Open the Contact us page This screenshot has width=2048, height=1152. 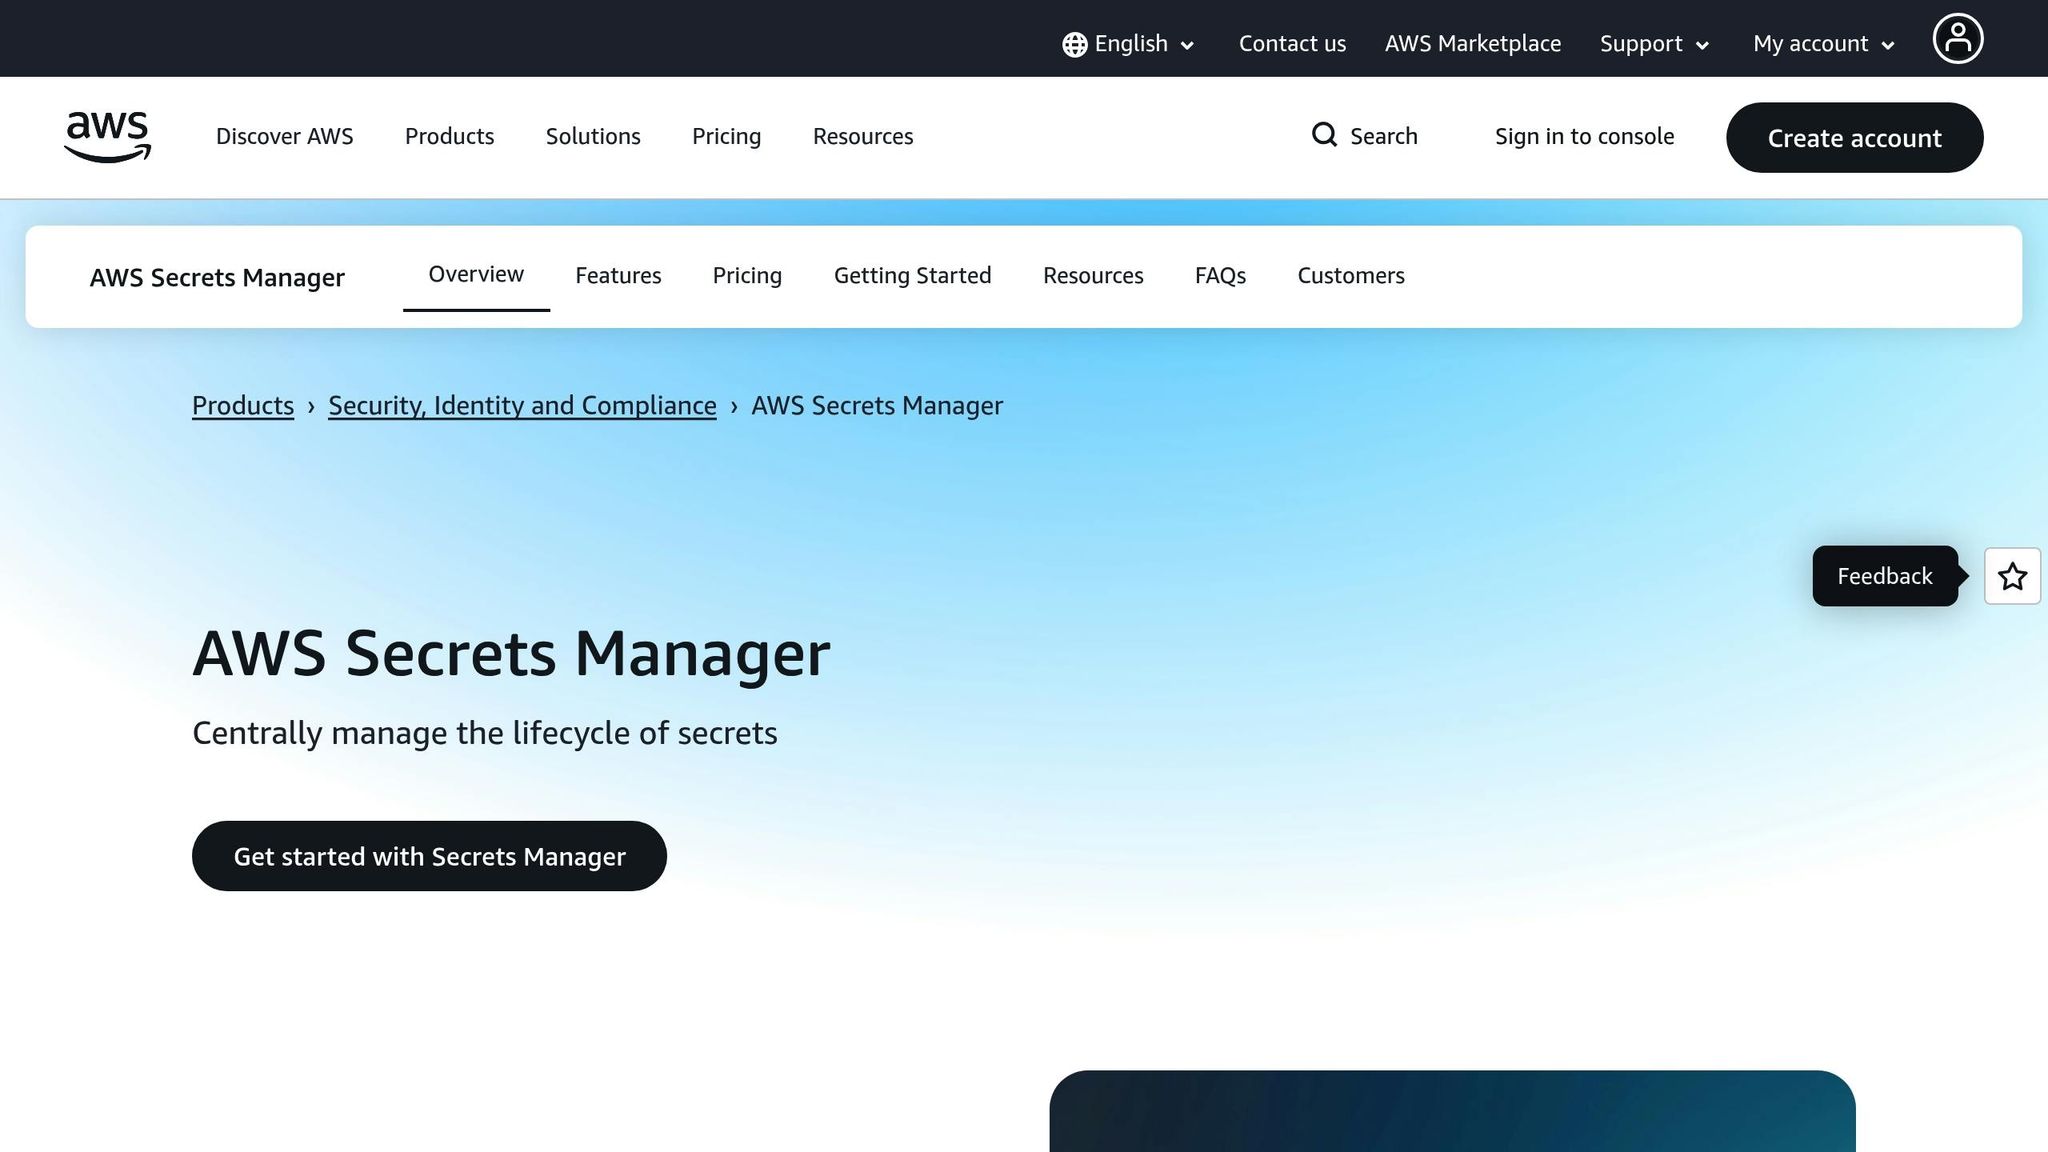1292,44
